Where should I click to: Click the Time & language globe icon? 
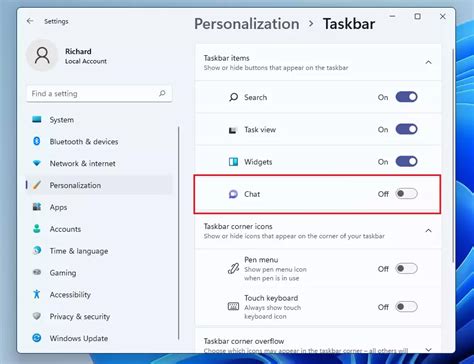(x=37, y=251)
